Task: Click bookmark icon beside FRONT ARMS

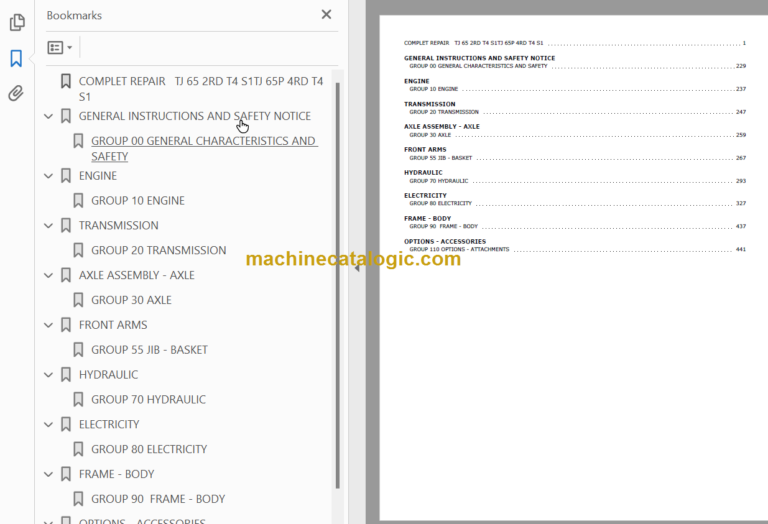Action: point(66,325)
